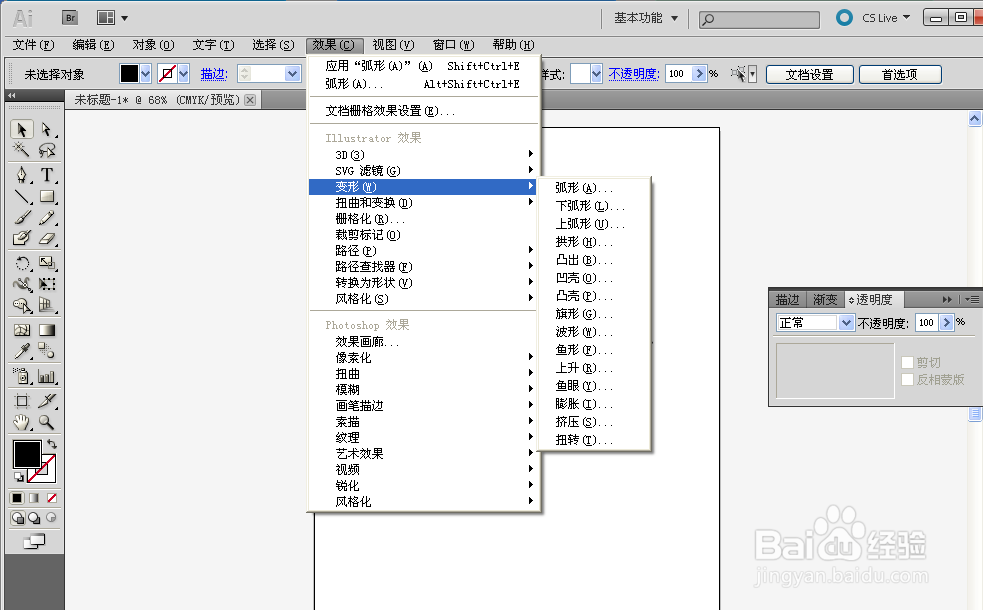Switch to the 渐变 panel tab
983x610 pixels.
[x=825, y=299]
